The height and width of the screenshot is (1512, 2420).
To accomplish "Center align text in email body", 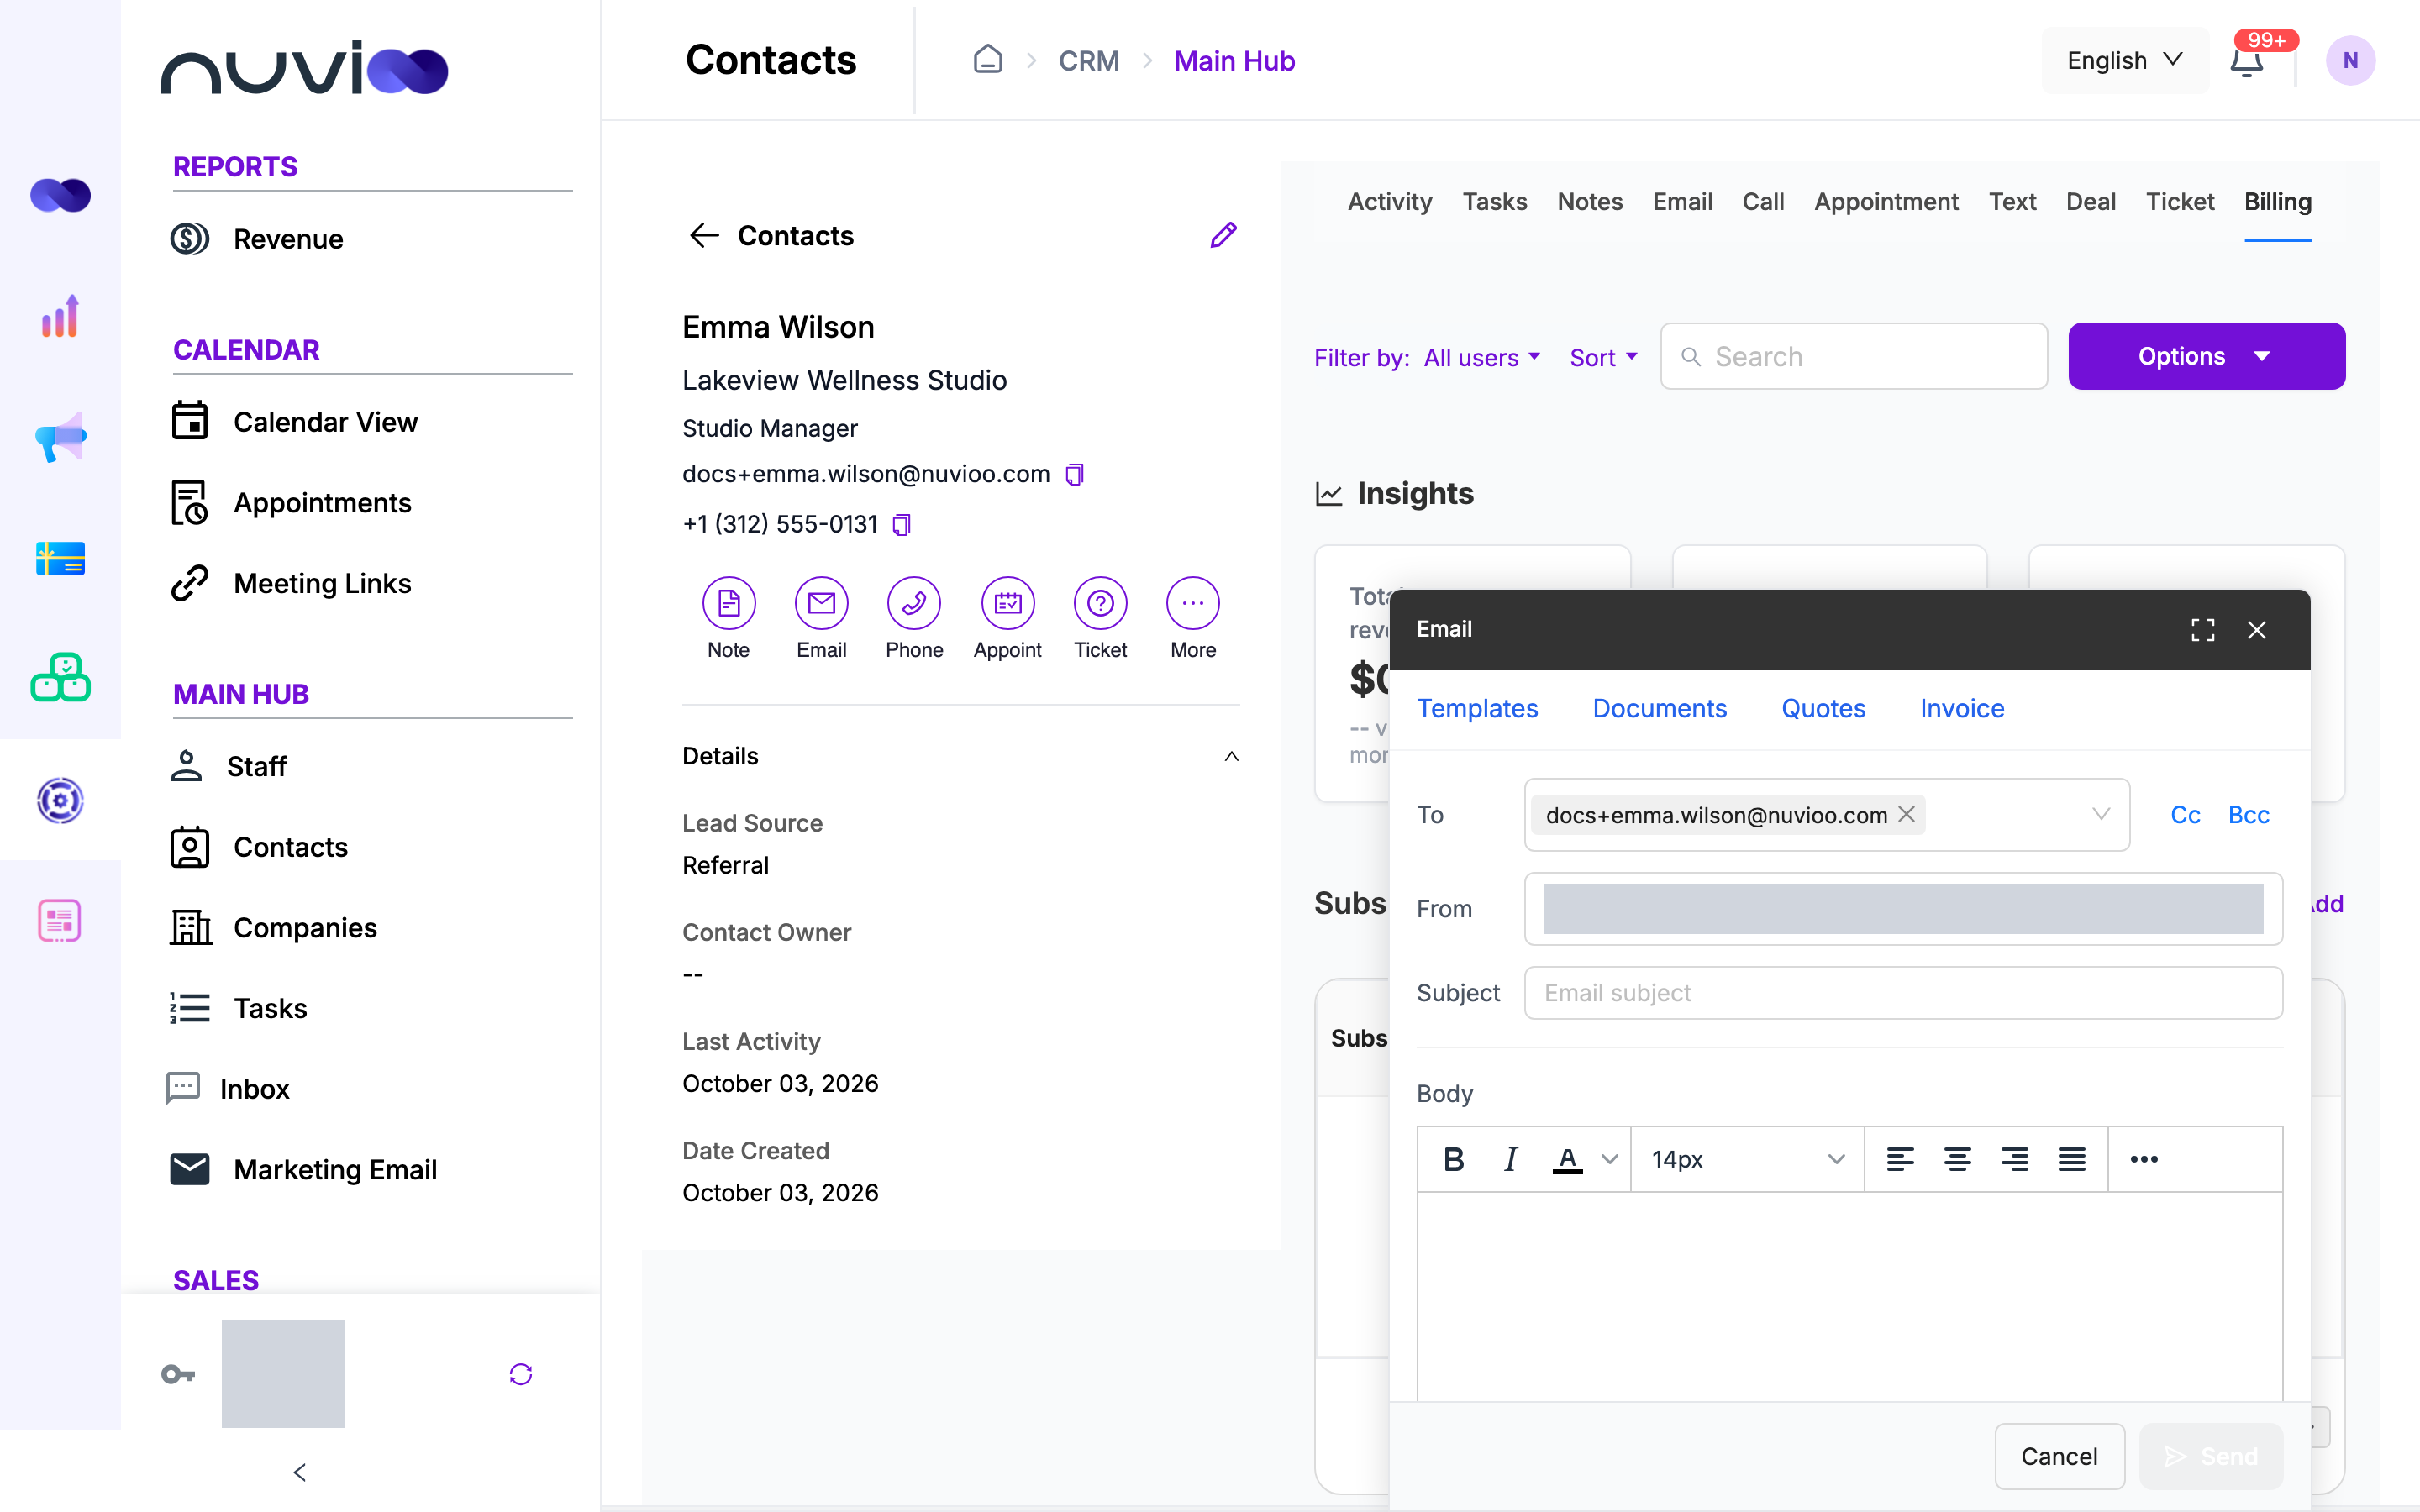I will click(1957, 1159).
